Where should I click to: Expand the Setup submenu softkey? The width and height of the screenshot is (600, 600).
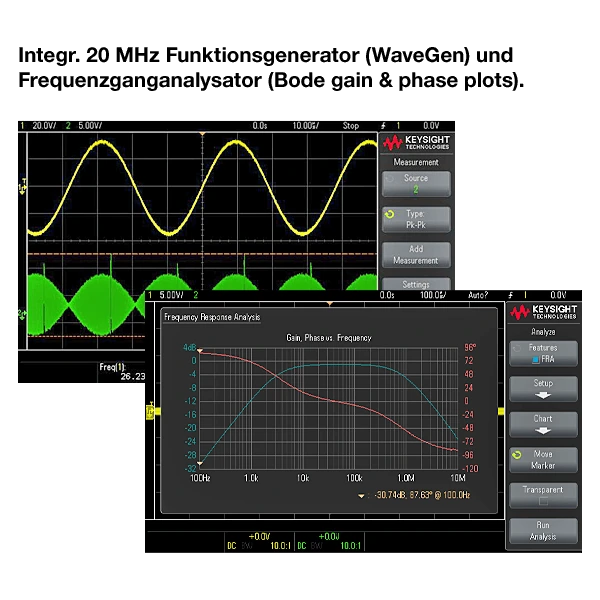(543, 389)
